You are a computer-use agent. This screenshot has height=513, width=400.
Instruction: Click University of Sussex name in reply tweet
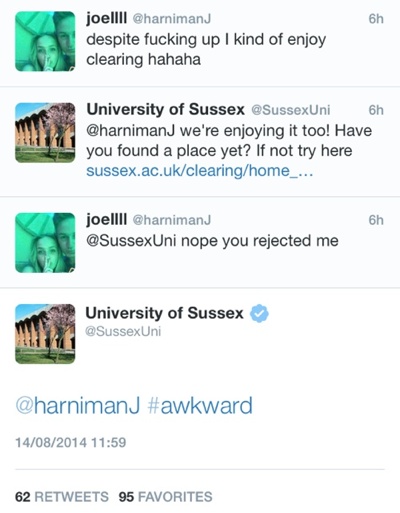pos(165,109)
